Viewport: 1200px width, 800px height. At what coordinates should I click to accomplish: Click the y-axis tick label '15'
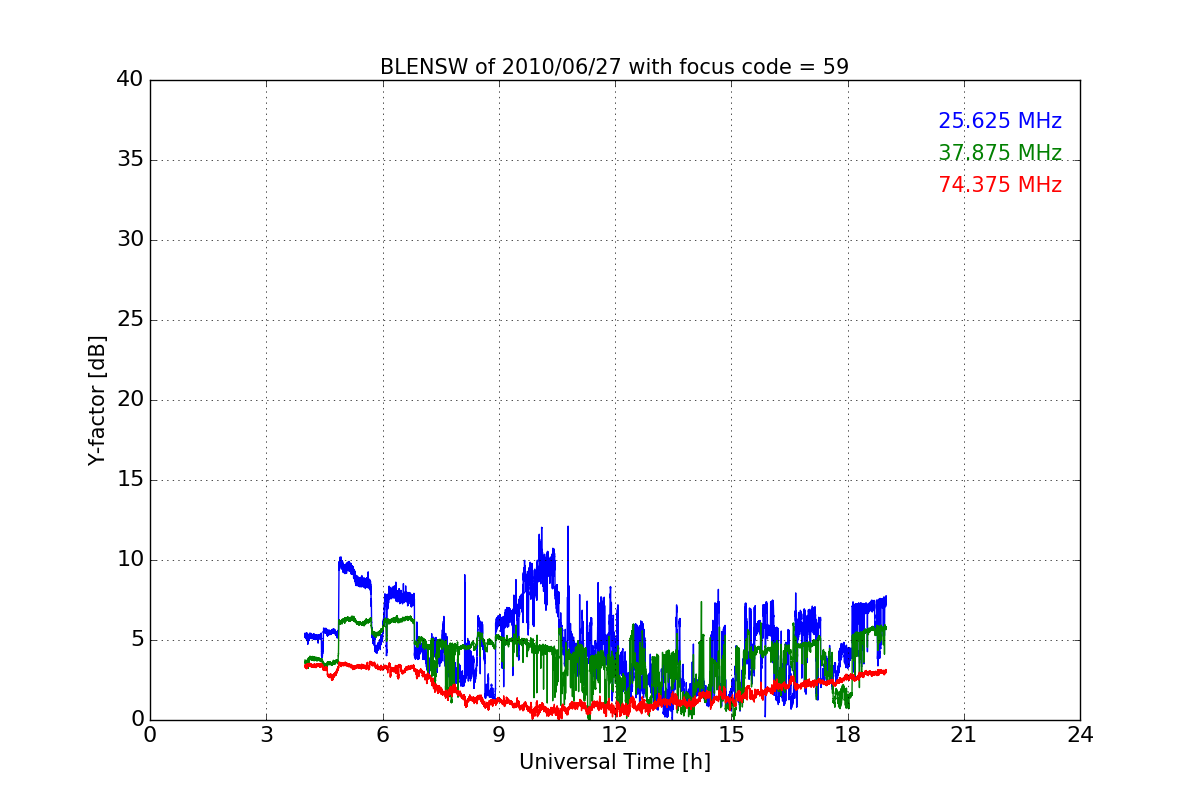pyautogui.click(x=130, y=480)
